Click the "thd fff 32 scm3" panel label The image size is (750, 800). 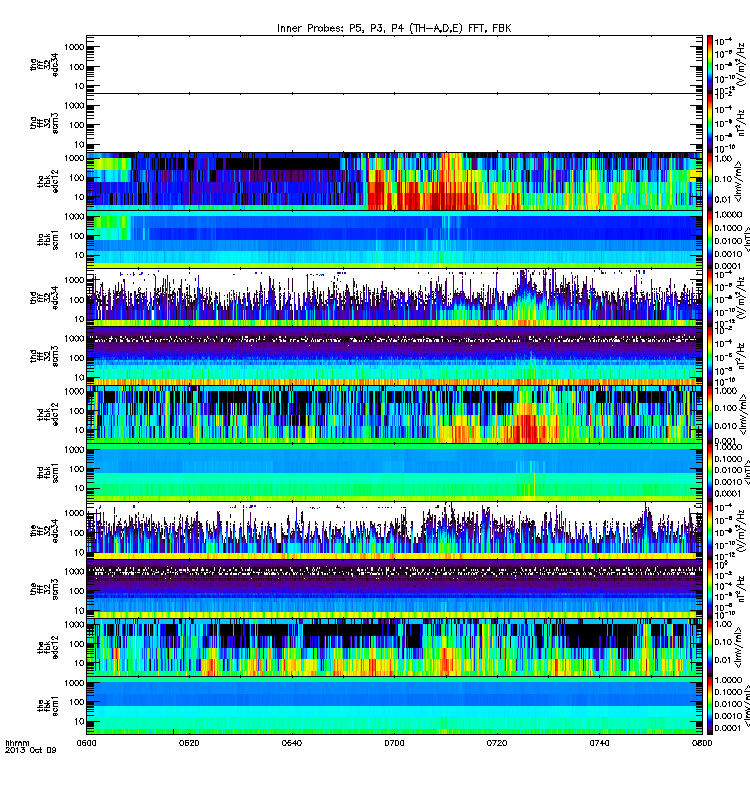point(44,356)
